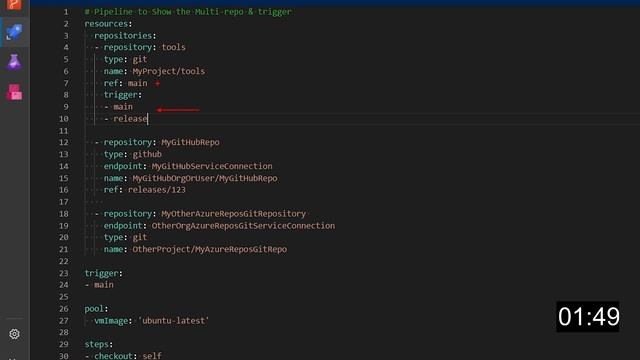This screenshot has height=360, width=640.
Task: Click the '- release' entry on line 10
Action: pyautogui.click(x=126, y=118)
